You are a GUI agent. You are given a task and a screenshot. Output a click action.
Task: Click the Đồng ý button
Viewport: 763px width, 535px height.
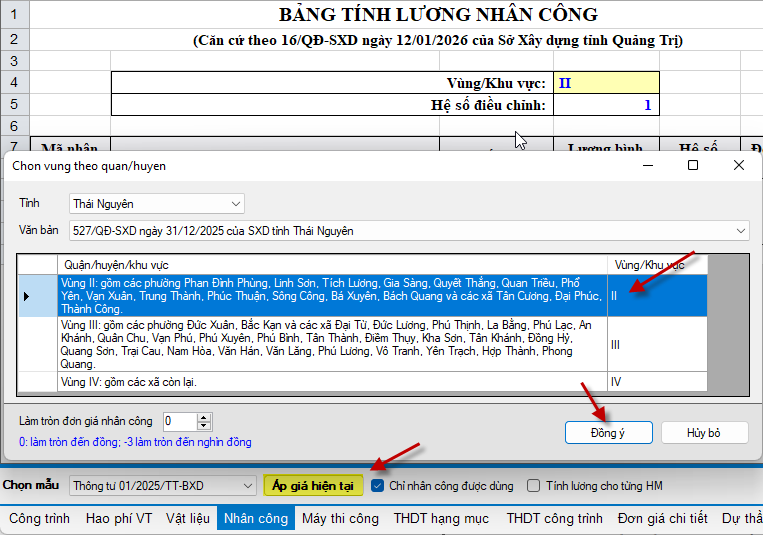coord(608,432)
